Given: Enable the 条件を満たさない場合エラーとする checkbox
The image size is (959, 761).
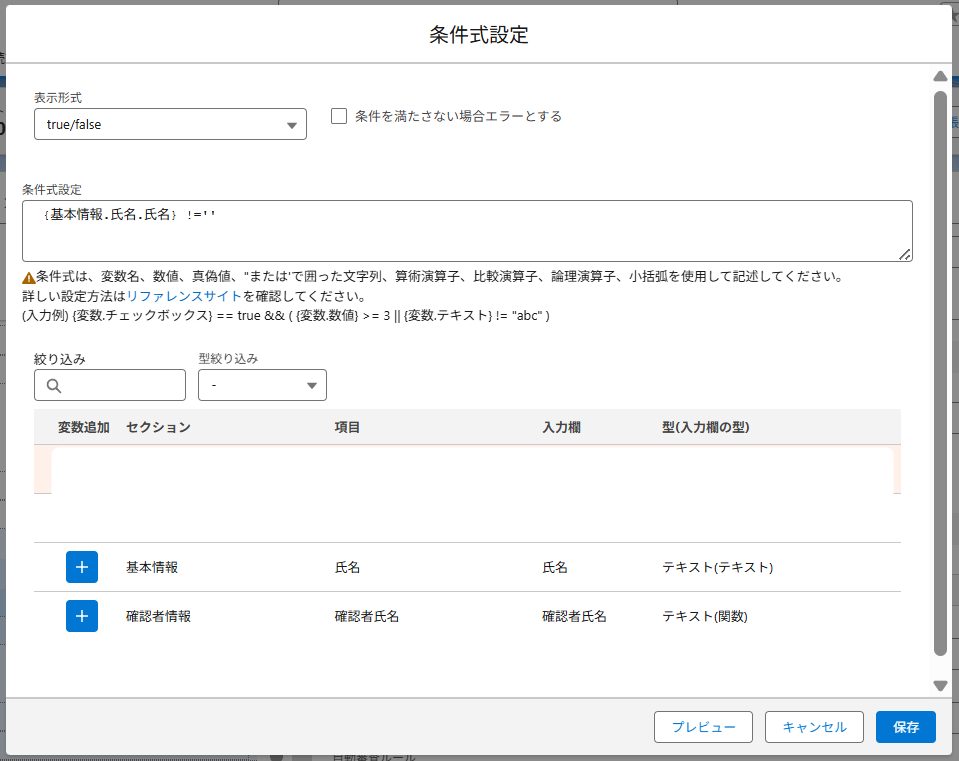Looking at the screenshot, I should click(x=339, y=116).
